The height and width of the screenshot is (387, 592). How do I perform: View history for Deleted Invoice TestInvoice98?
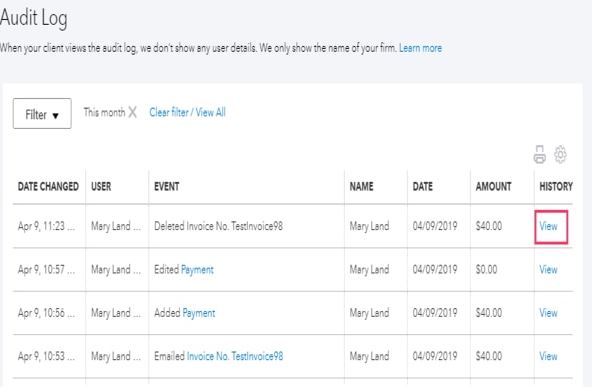point(548,226)
